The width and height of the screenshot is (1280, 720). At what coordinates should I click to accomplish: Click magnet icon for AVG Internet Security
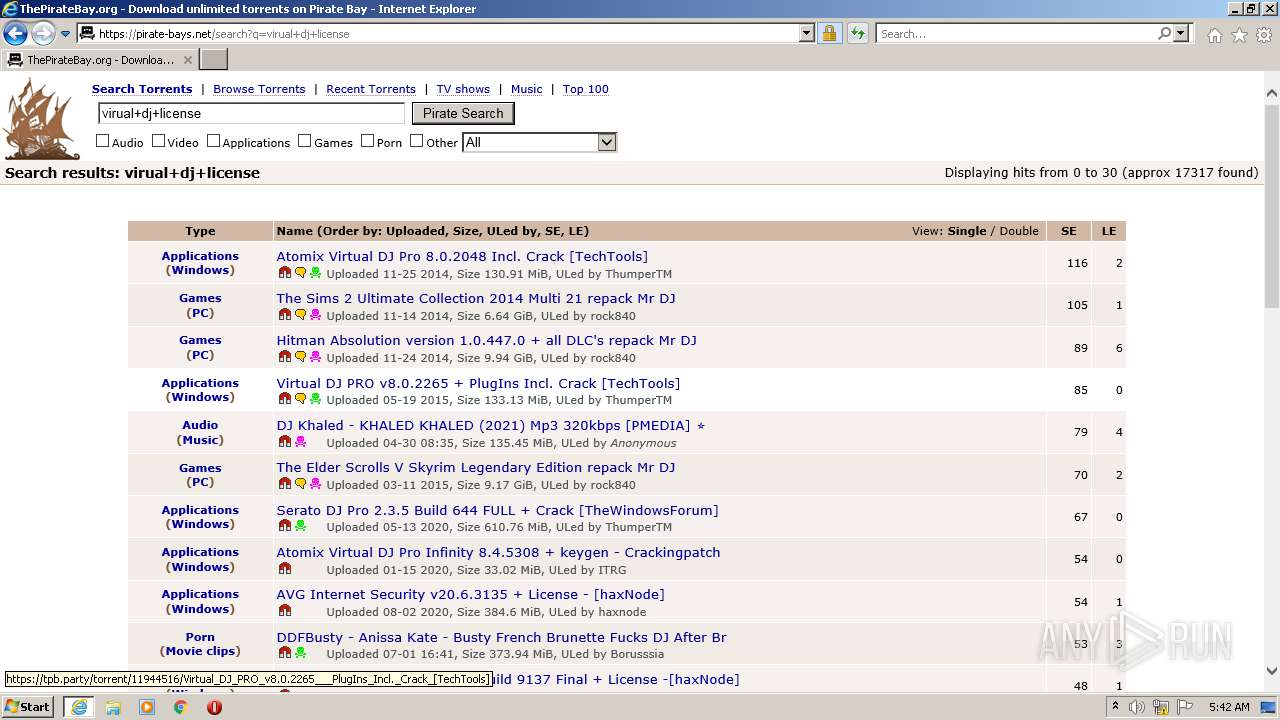pyautogui.click(x=285, y=611)
